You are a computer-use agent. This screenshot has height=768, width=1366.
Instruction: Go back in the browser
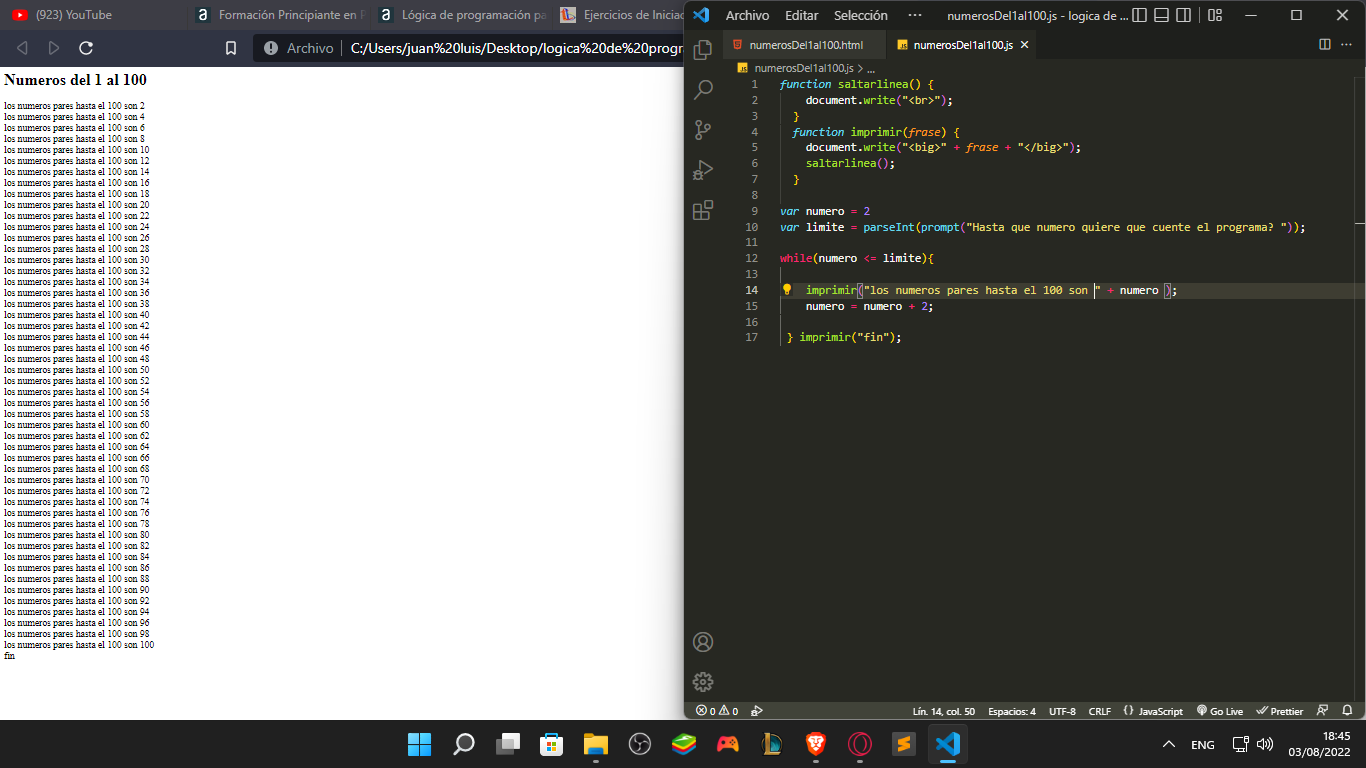22,48
